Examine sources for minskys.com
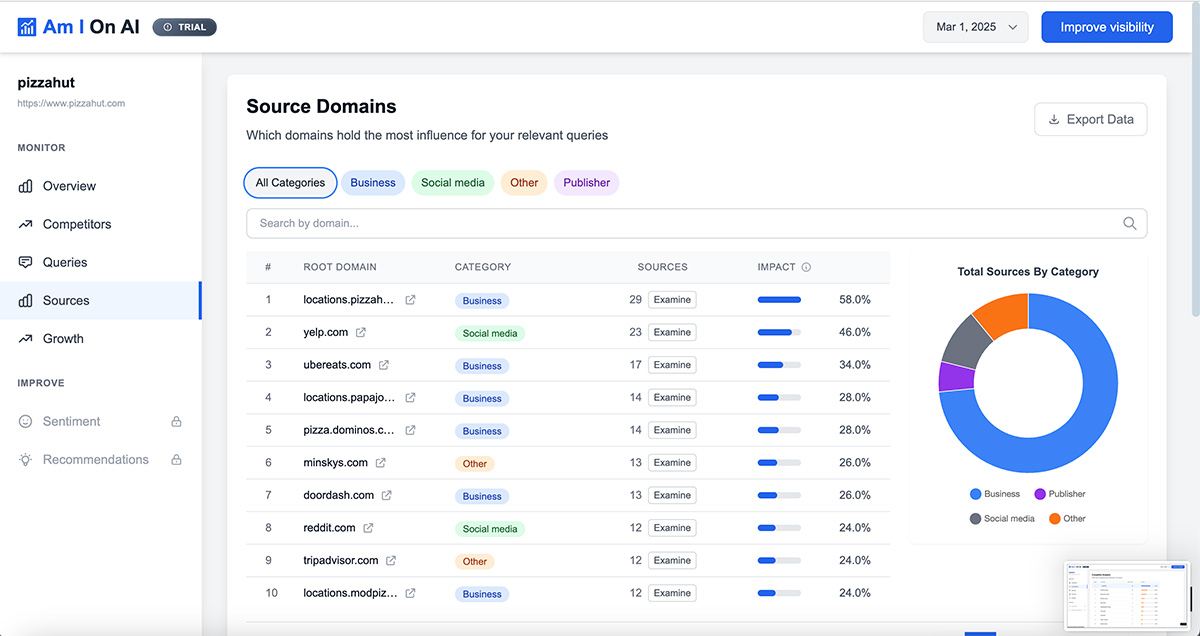The width and height of the screenshot is (1200, 636). click(672, 463)
